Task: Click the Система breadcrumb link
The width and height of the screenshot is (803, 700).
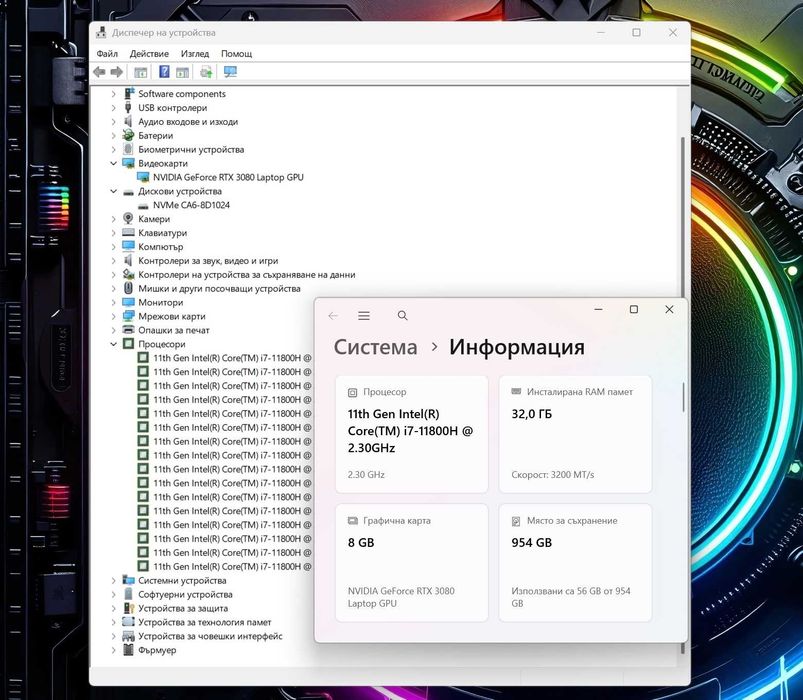Action: [375, 347]
